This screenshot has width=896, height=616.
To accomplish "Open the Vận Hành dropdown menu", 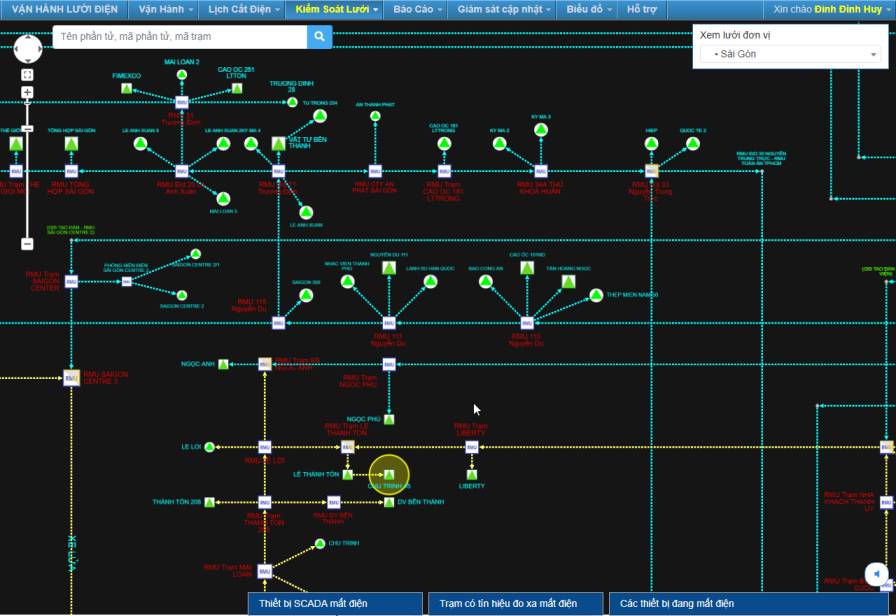I will [x=165, y=9].
